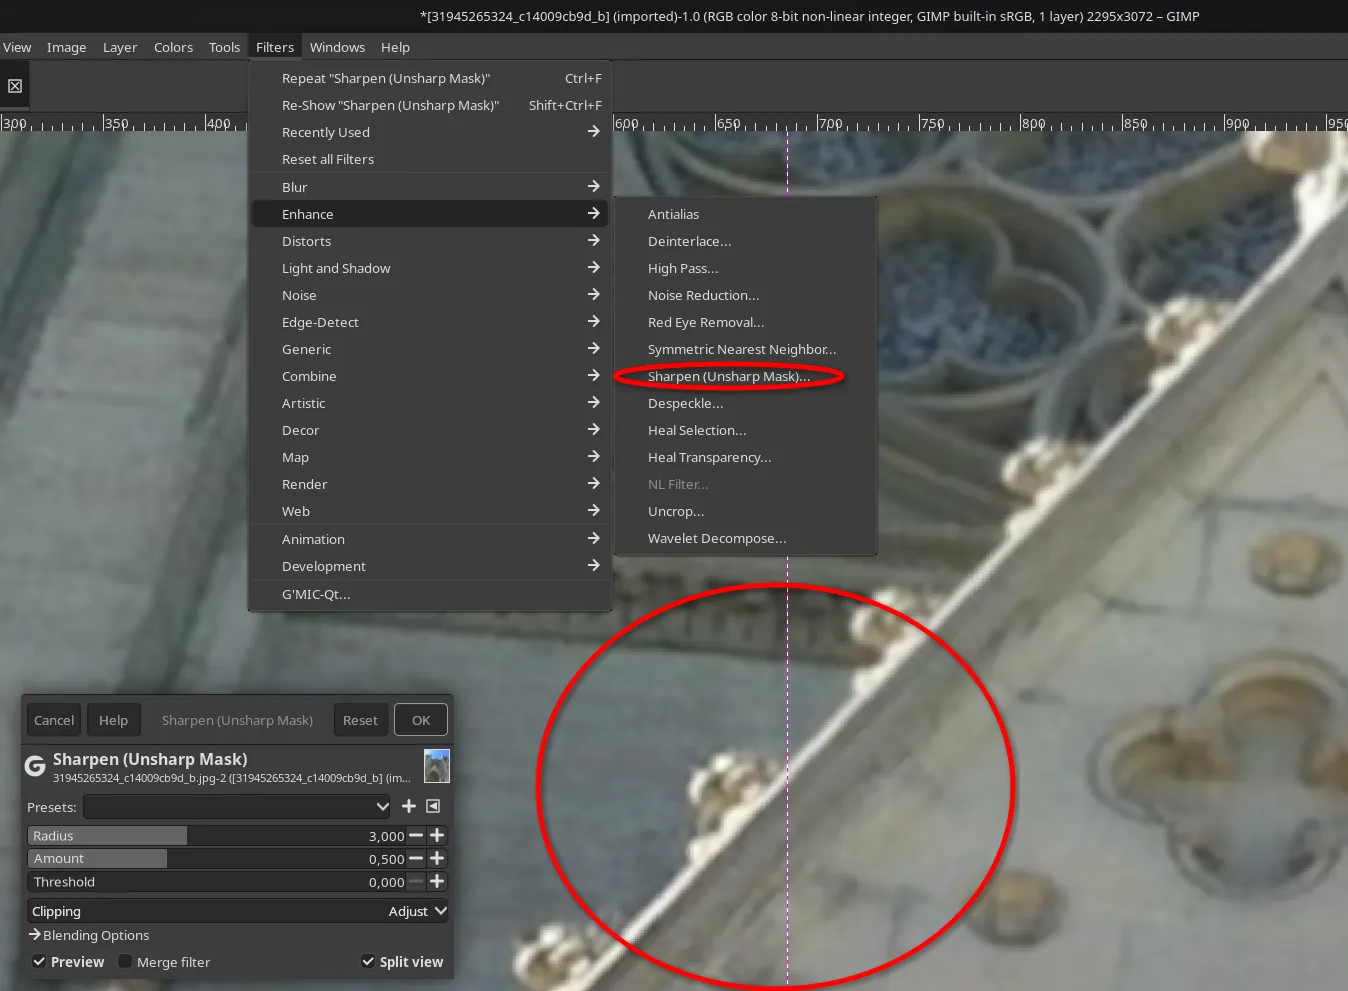
Task: Increase Radius value with the plus button
Action: point(437,835)
